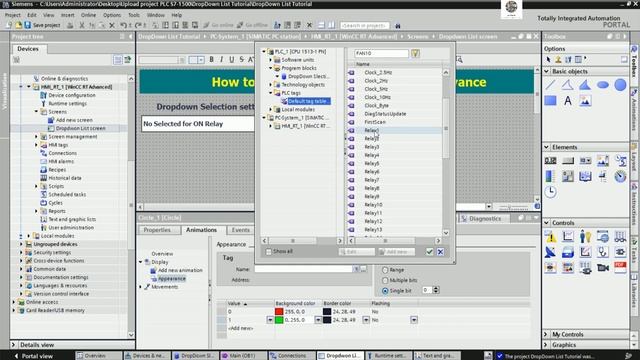
Task: Click the Add new button in tag dialog
Action: tap(396, 252)
